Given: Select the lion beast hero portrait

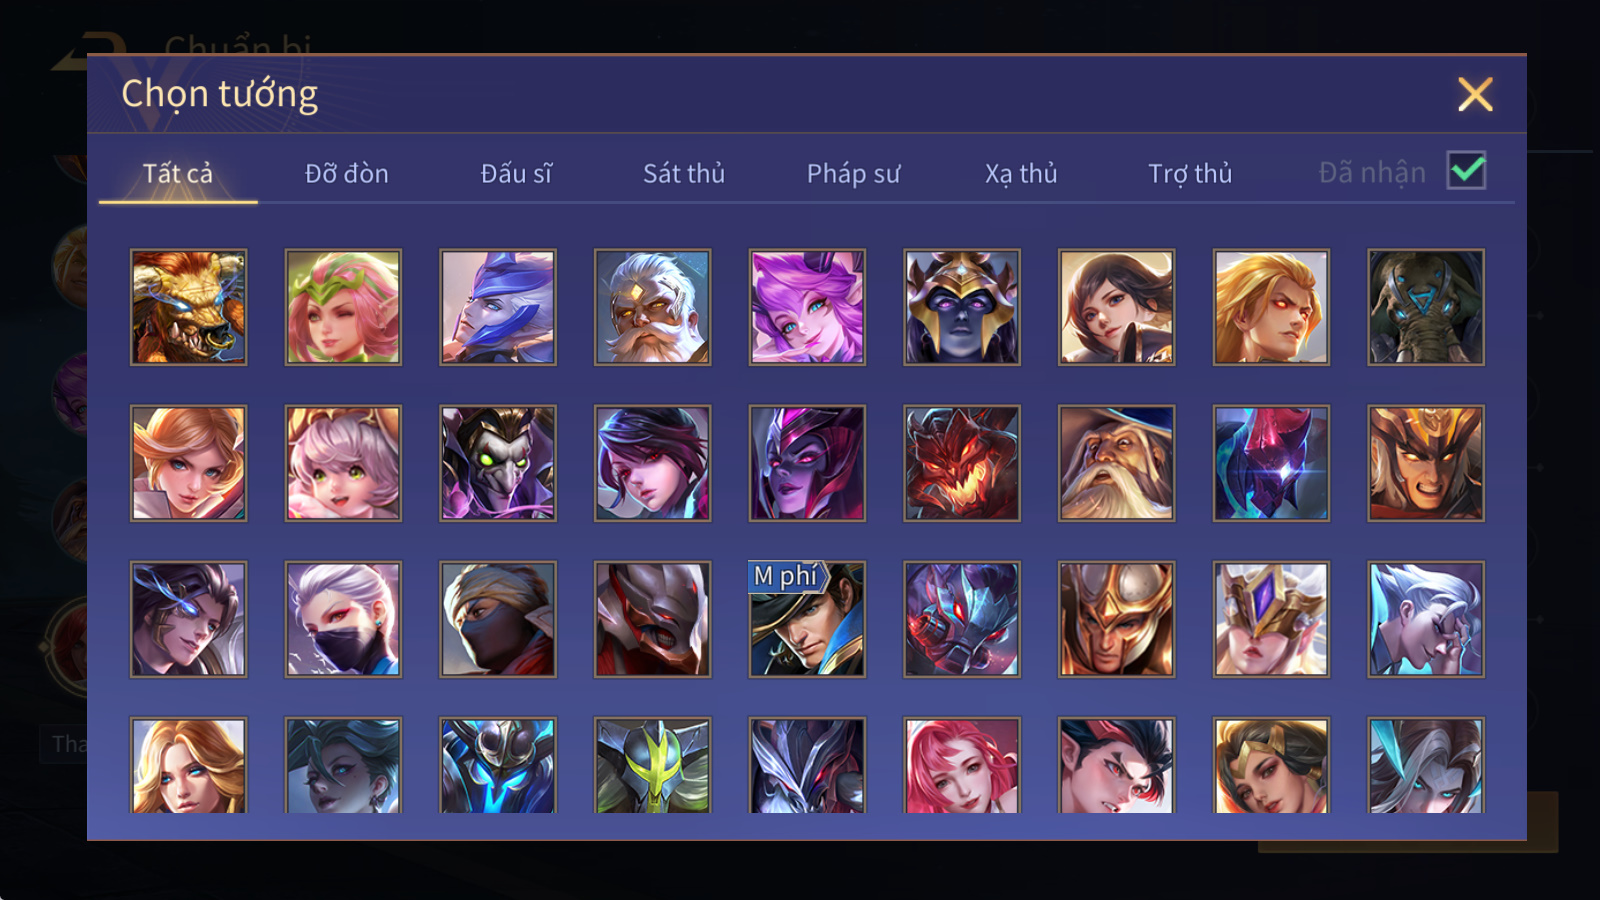Looking at the screenshot, I should point(189,307).
